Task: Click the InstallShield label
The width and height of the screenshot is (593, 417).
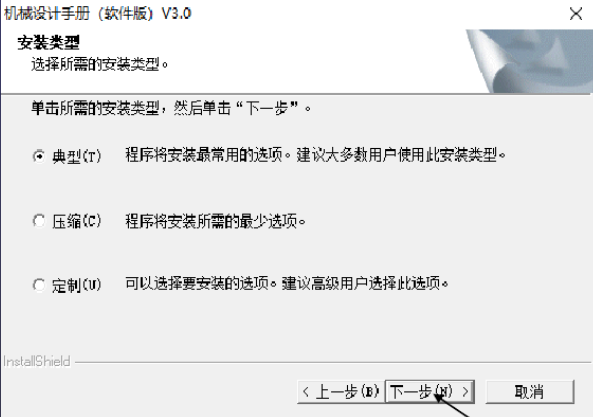Action: 37,361
